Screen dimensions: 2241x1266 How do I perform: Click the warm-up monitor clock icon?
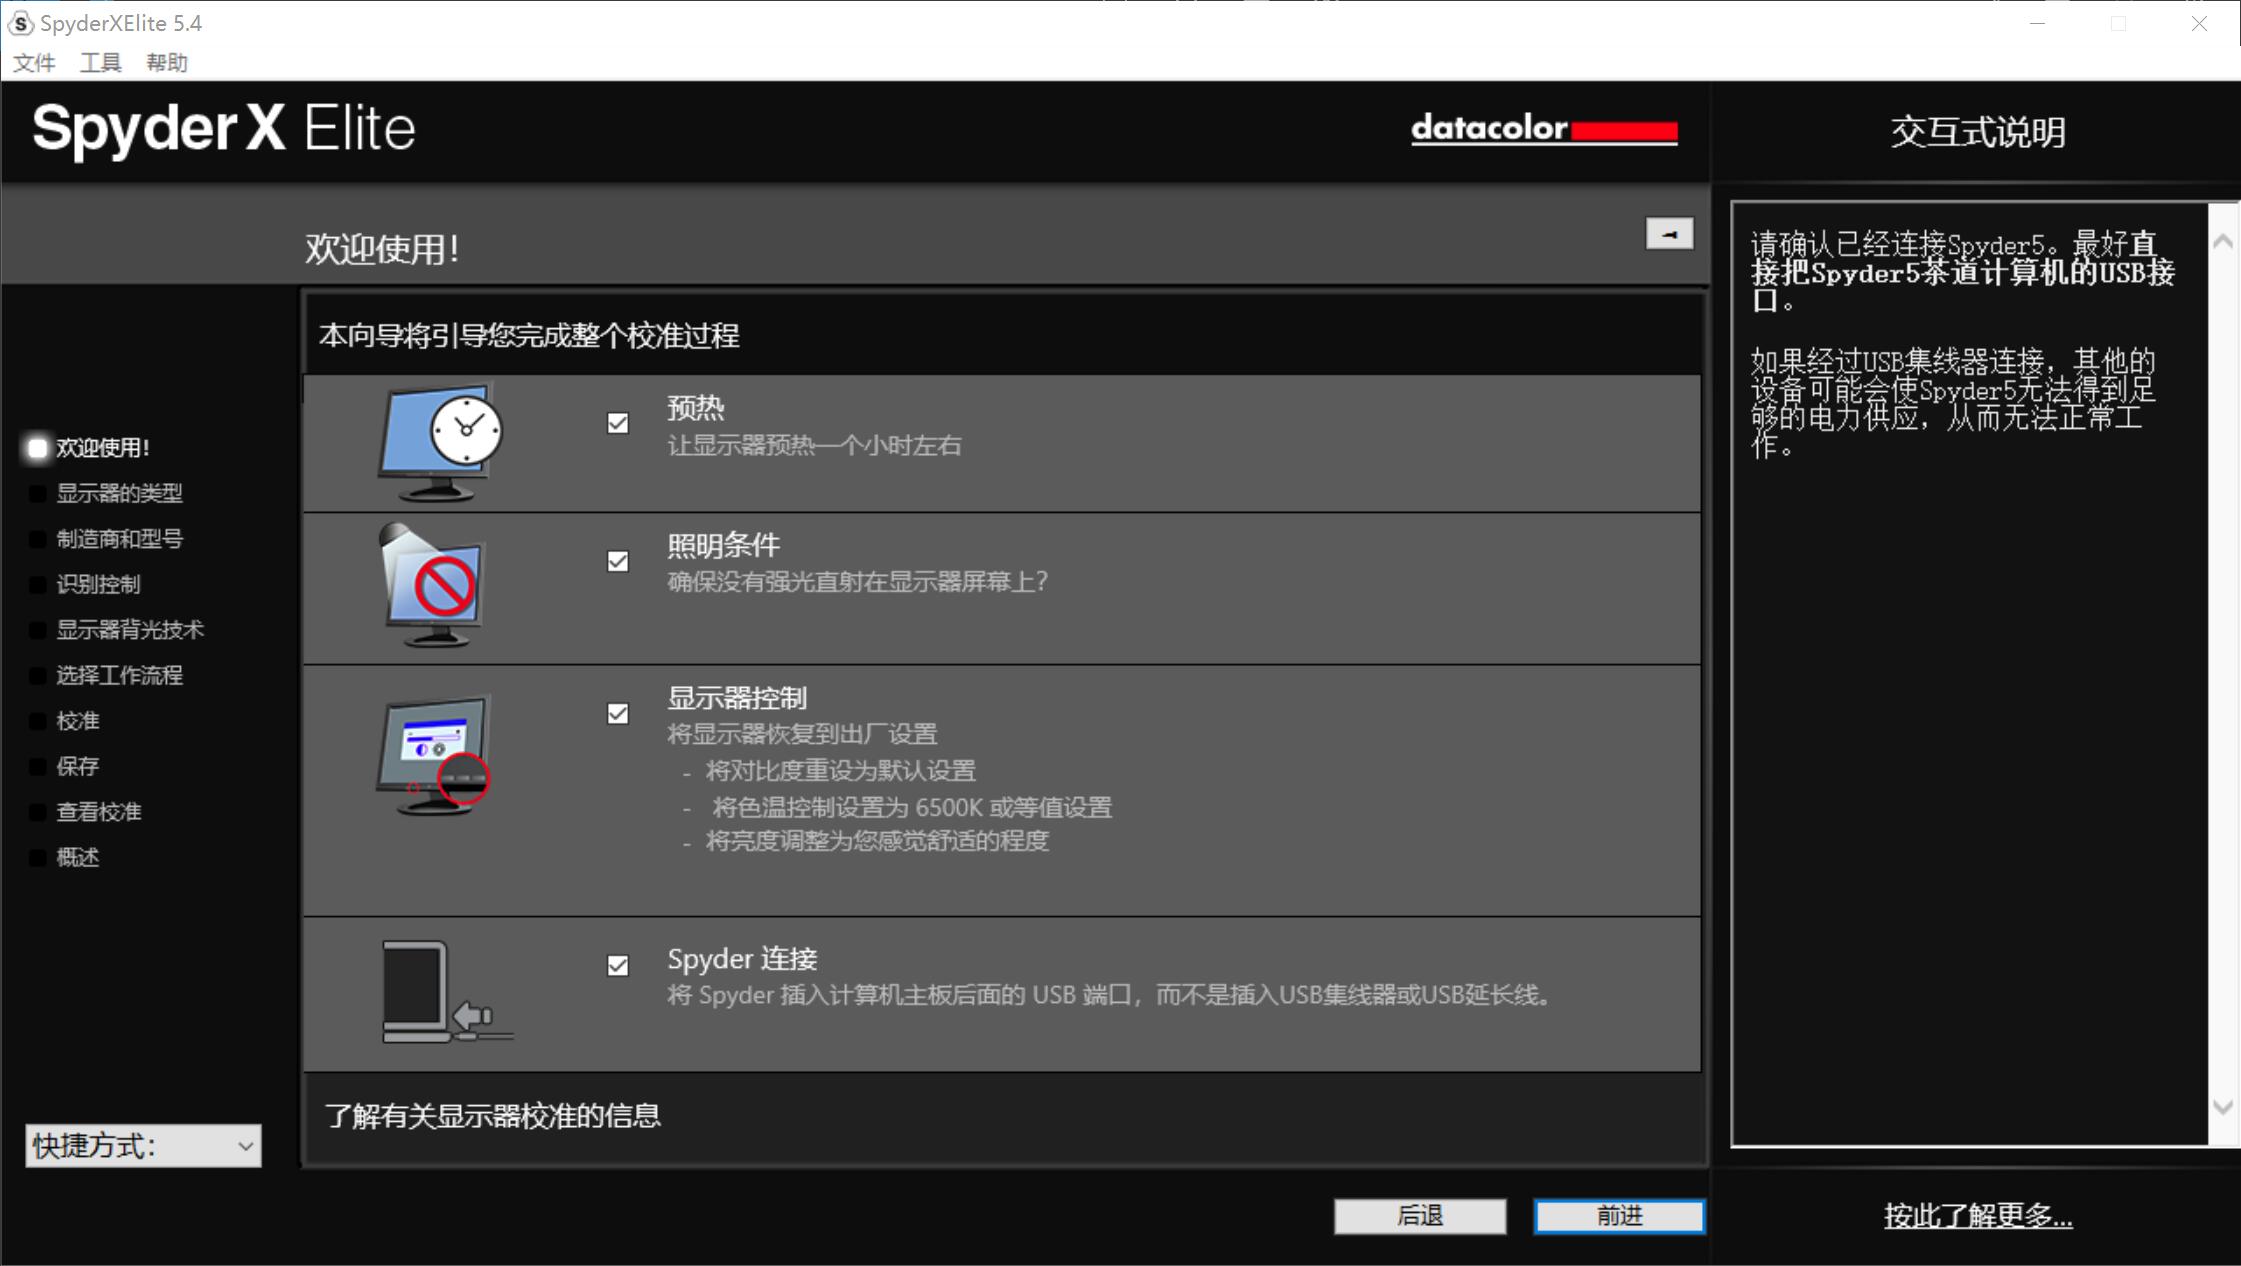pyautogui.click(x=440, y=441)
